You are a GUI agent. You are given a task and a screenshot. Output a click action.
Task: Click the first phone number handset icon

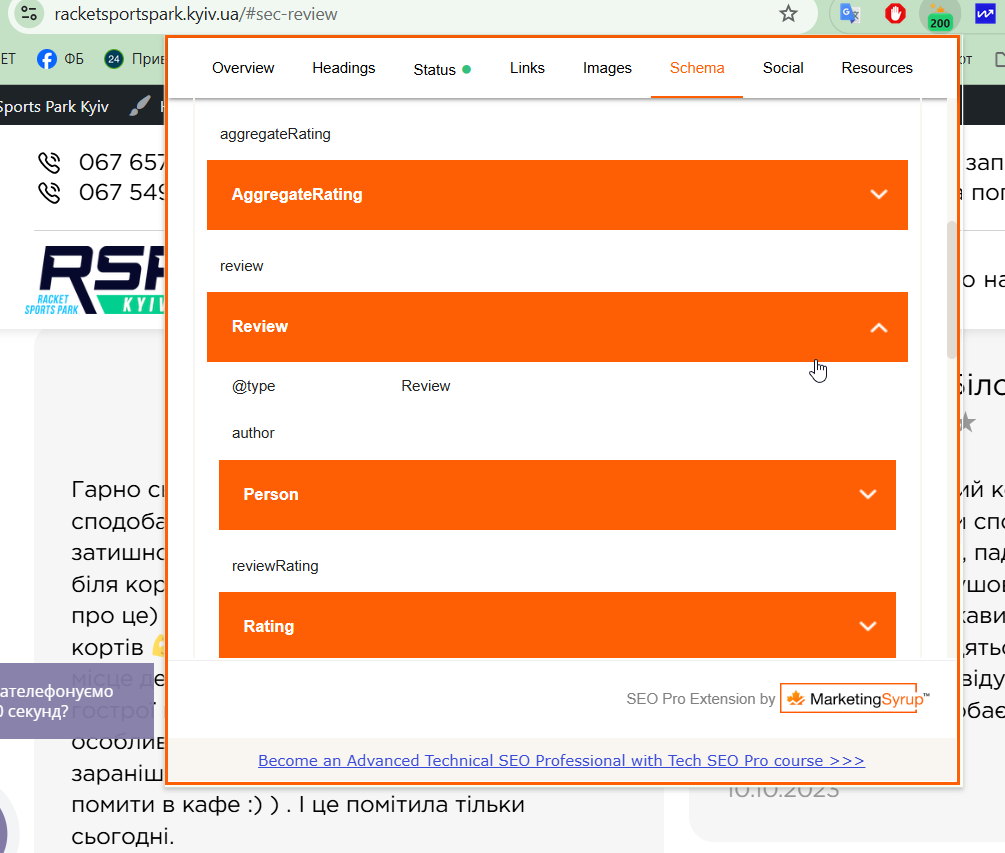pyautogui.click(x=49, y=163)
